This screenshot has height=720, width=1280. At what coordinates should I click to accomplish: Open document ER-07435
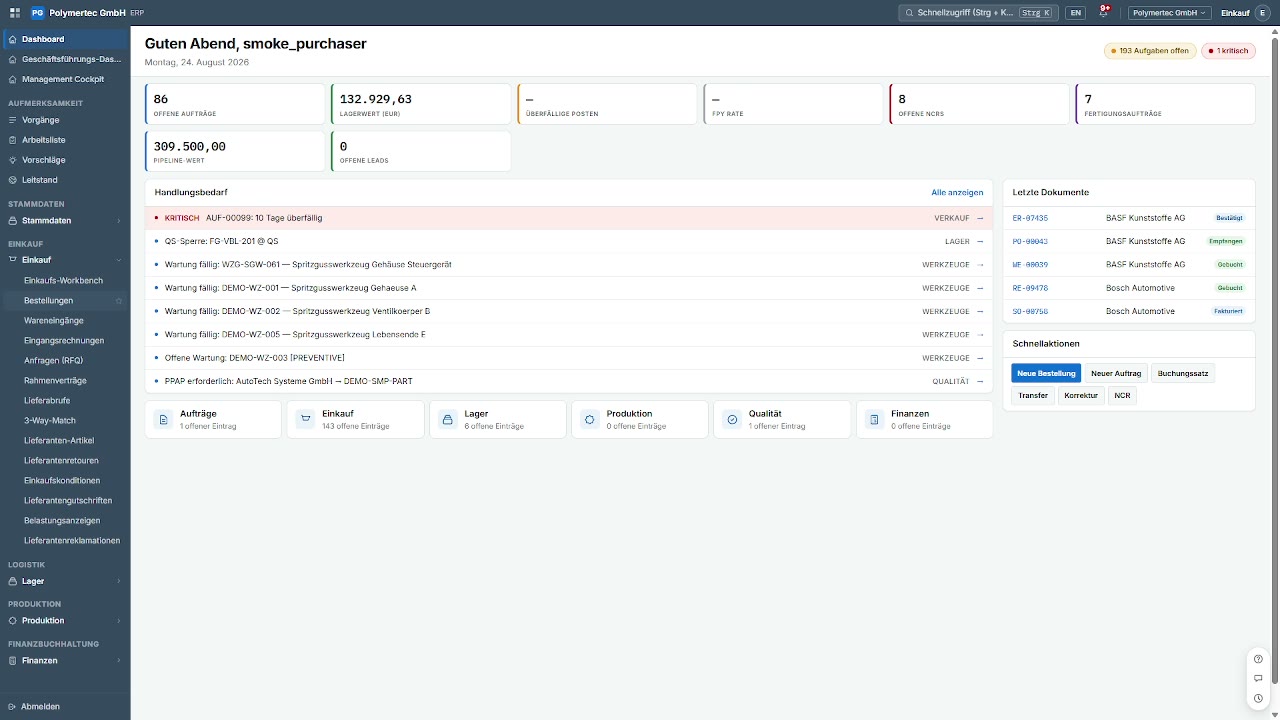tap(1030, 218)
